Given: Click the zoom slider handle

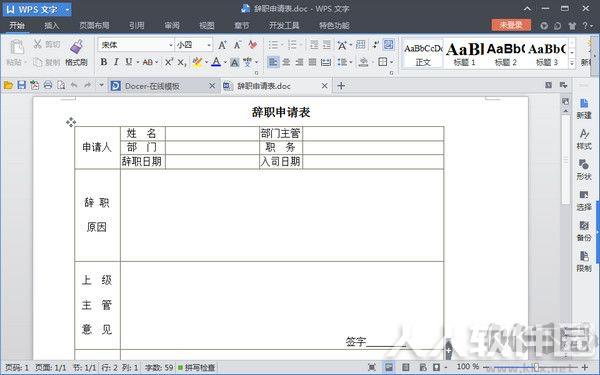Looking at the screenshot, I should pos(536,367).
